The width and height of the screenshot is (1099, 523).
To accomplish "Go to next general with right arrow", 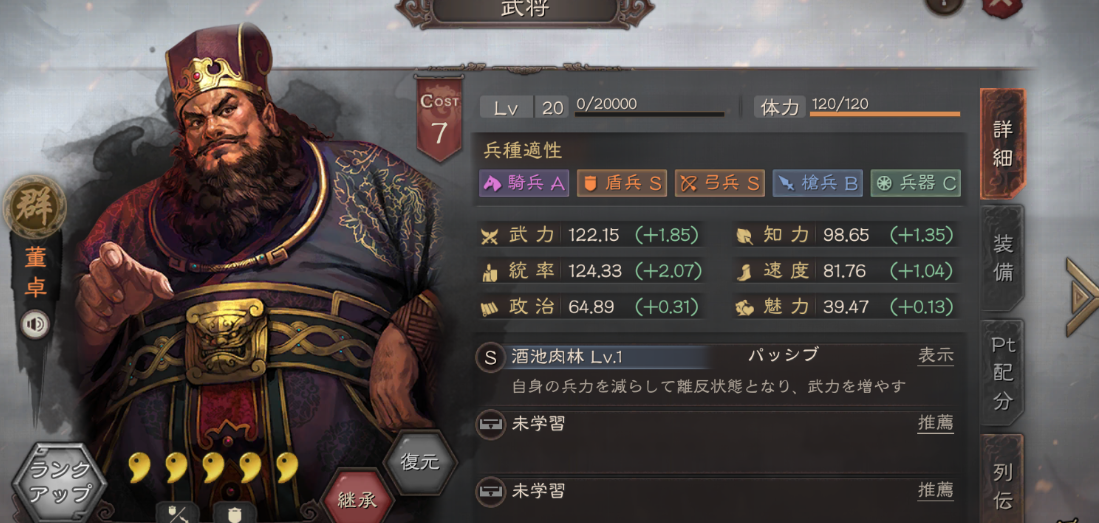I will pos(1081,297).
